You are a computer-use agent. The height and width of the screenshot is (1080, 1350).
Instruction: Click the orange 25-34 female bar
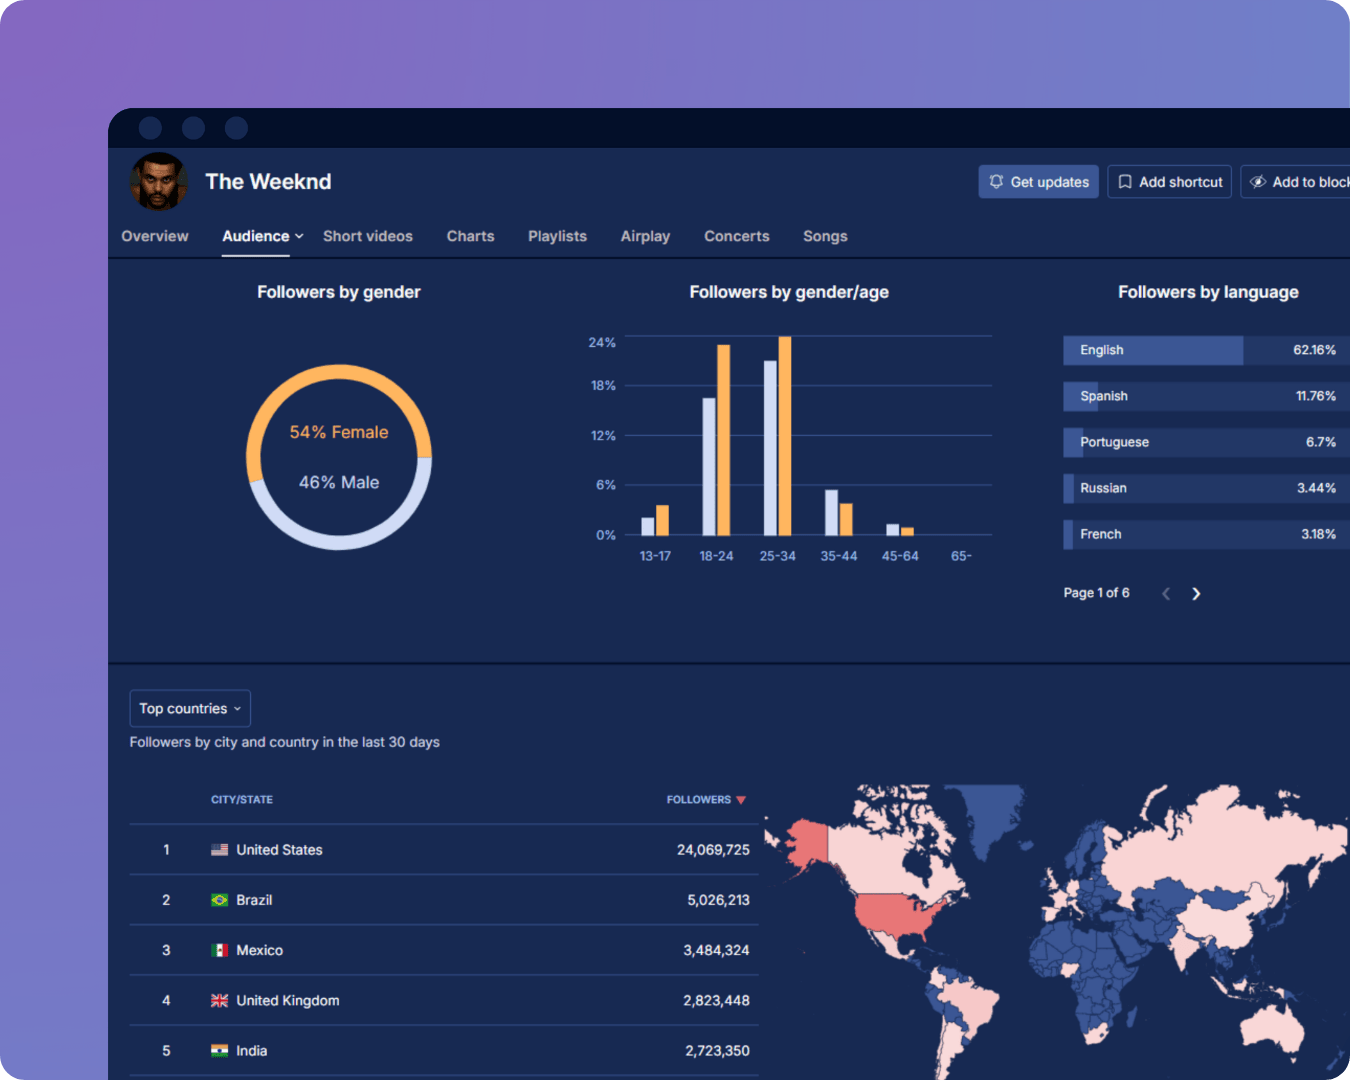tap(785, 436)
